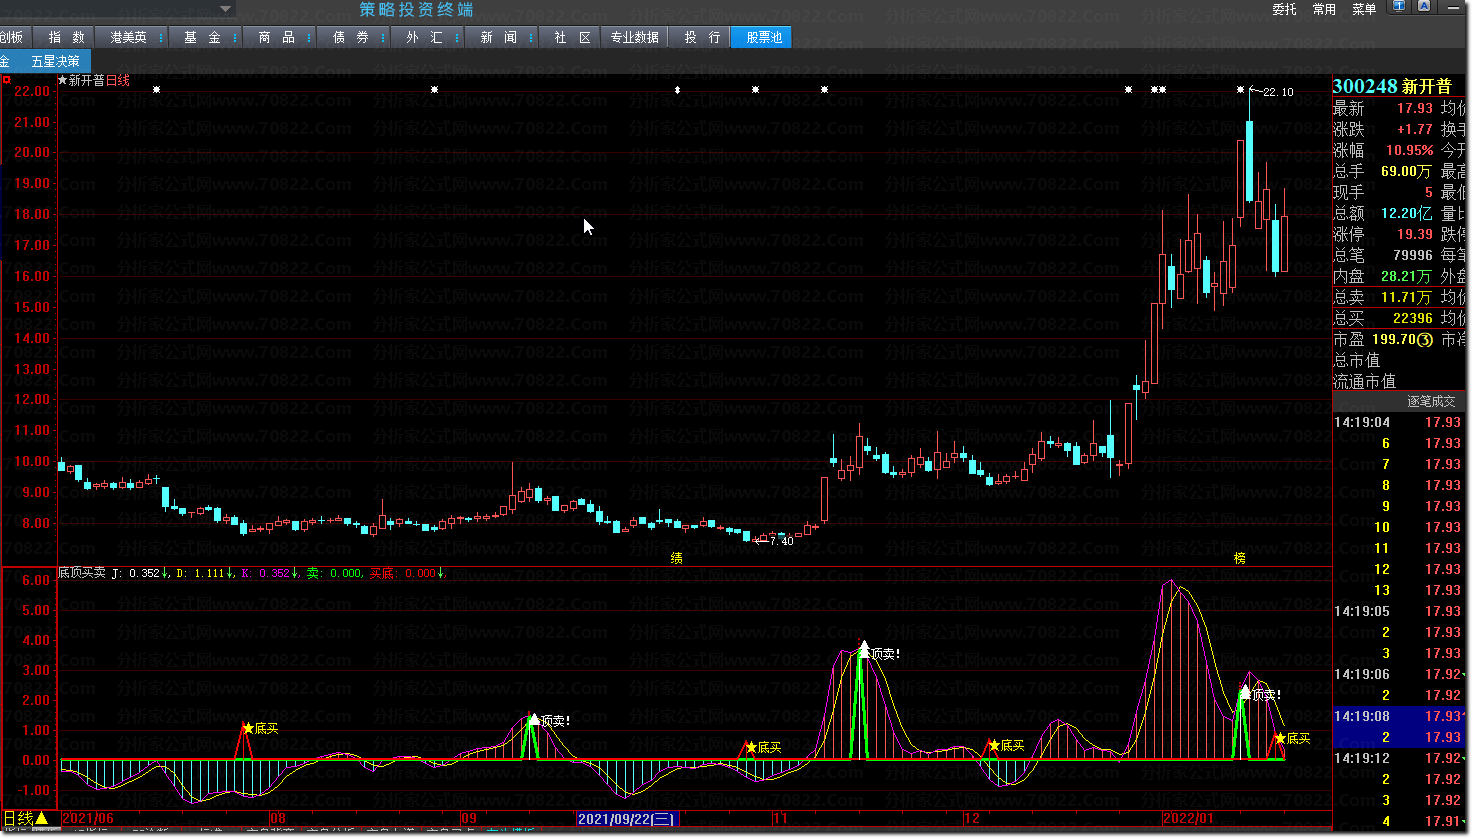This screenshot has height=839, width=1474.
Task: Click the 22.10 high price annotation
Action: click(x=1274, y=92)
